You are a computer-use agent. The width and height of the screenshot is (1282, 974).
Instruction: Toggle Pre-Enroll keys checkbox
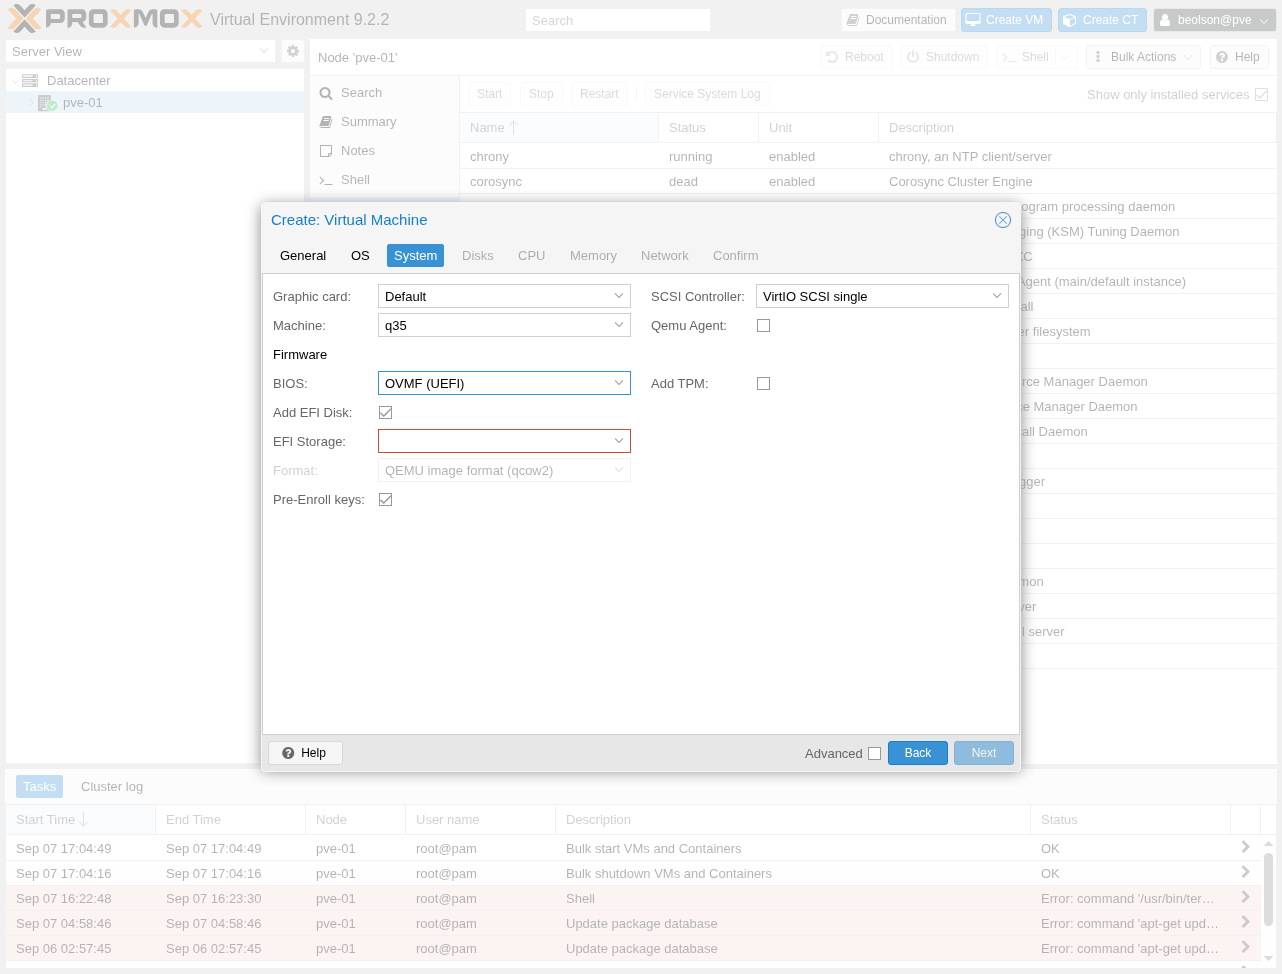(385, 499)
